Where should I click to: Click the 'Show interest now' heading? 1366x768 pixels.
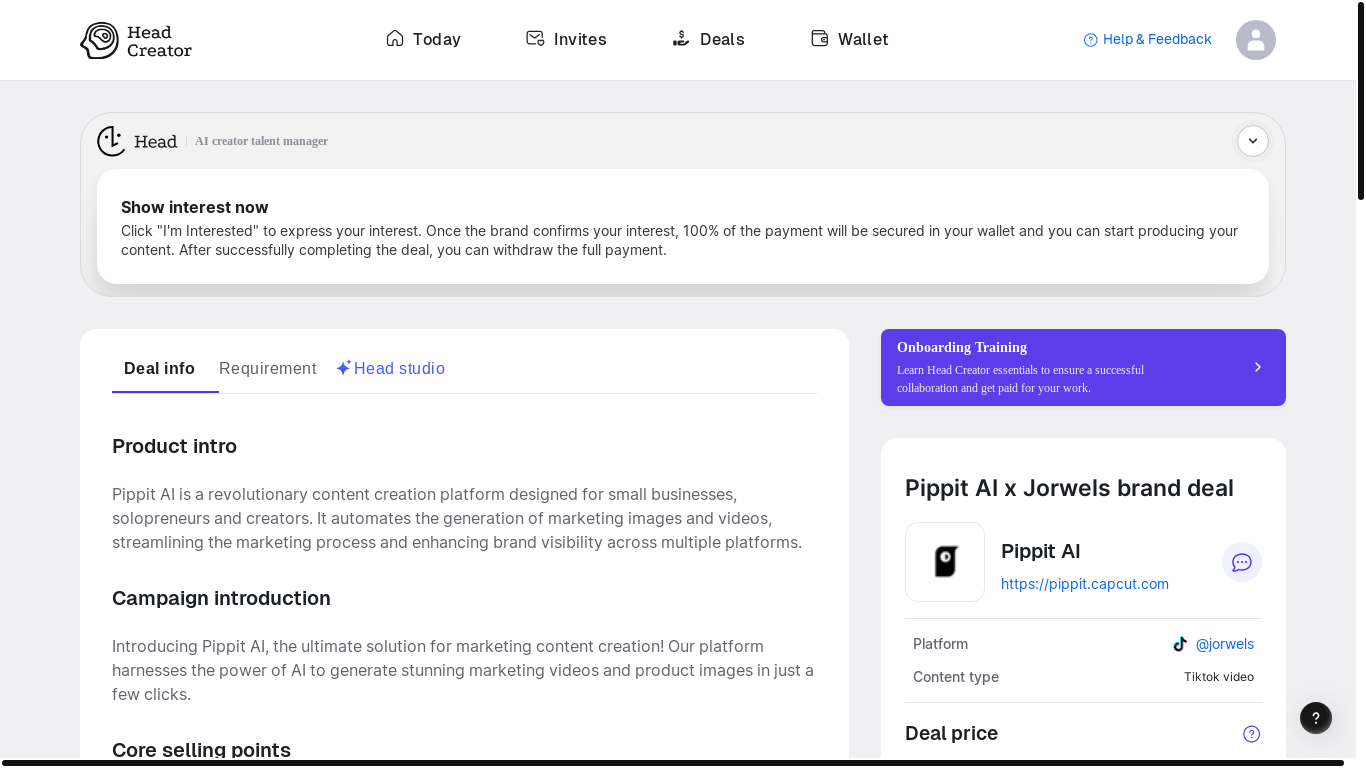(x=195, y=207)
